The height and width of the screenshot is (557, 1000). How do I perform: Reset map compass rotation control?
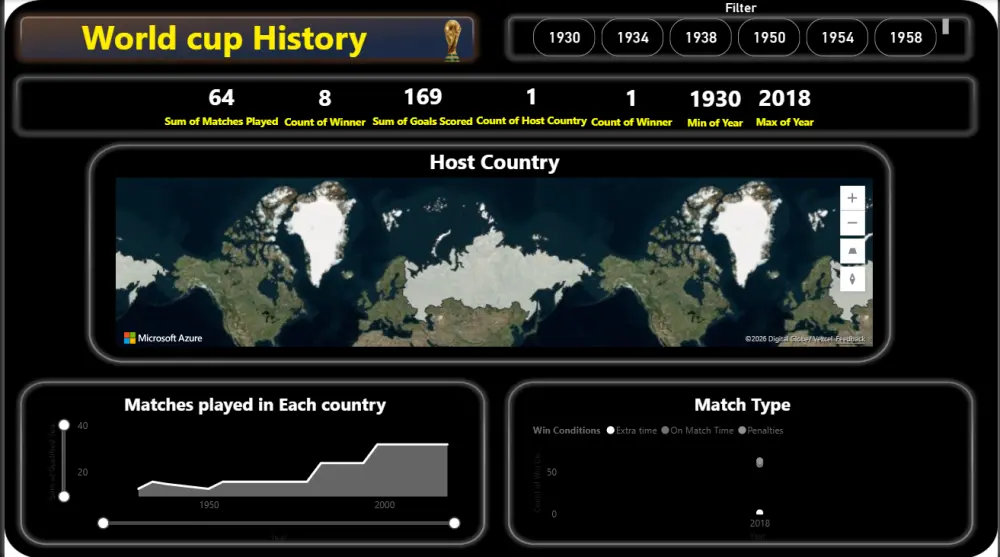(852, 279)
